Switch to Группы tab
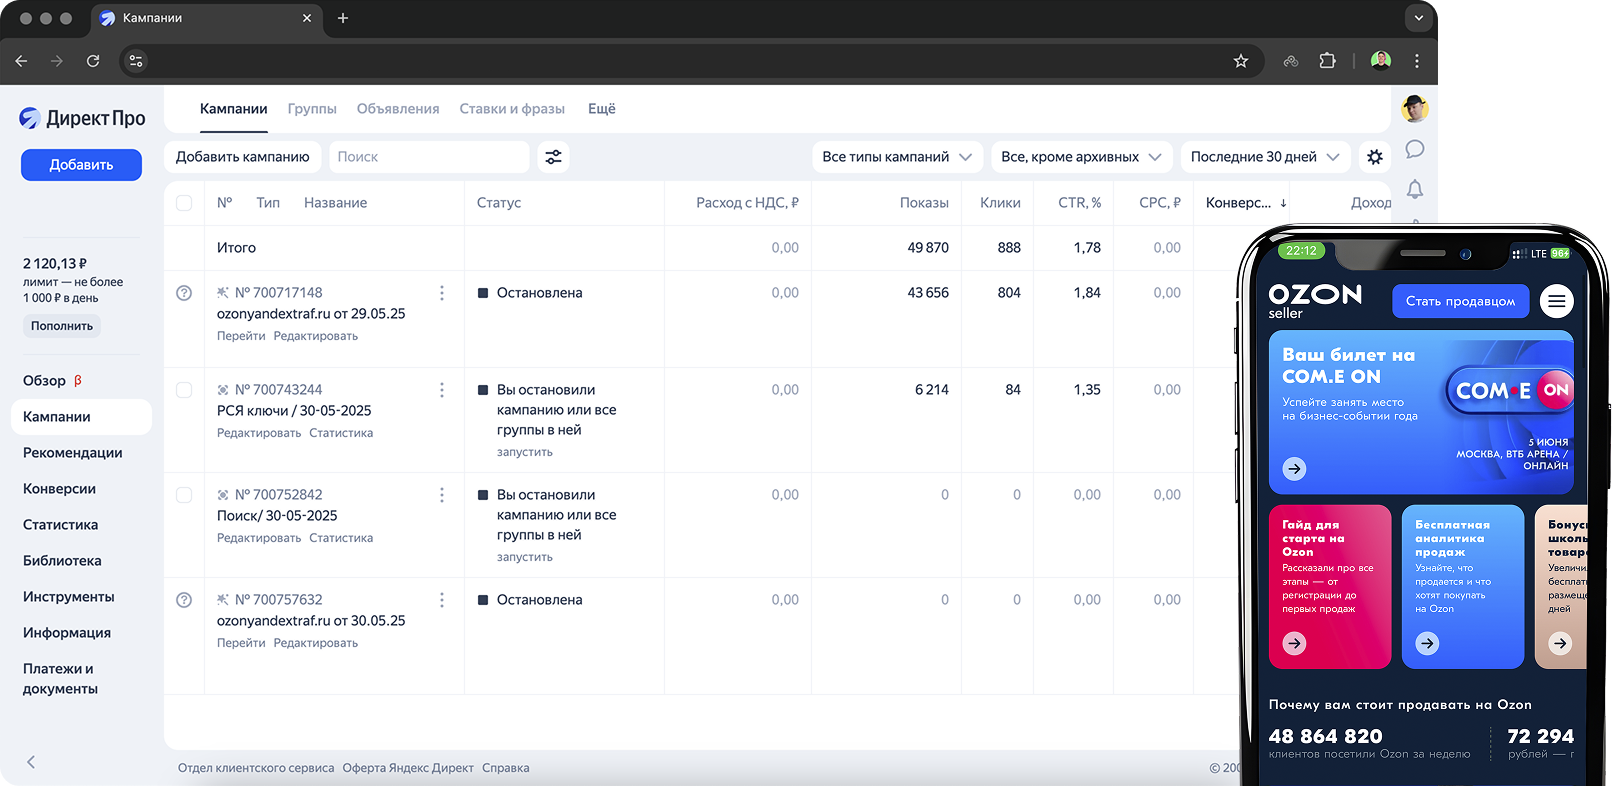 click(312, 109)
